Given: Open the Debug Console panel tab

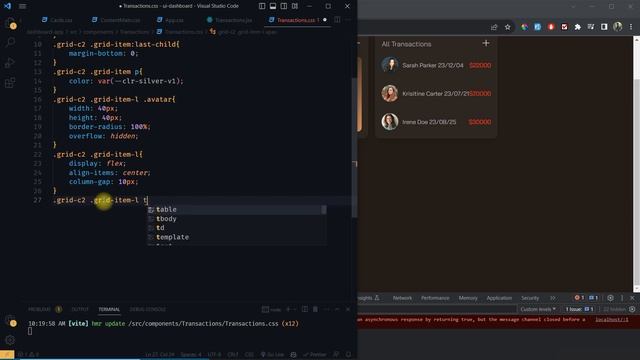Looking at the screenshot, I should tap(147, 309).
